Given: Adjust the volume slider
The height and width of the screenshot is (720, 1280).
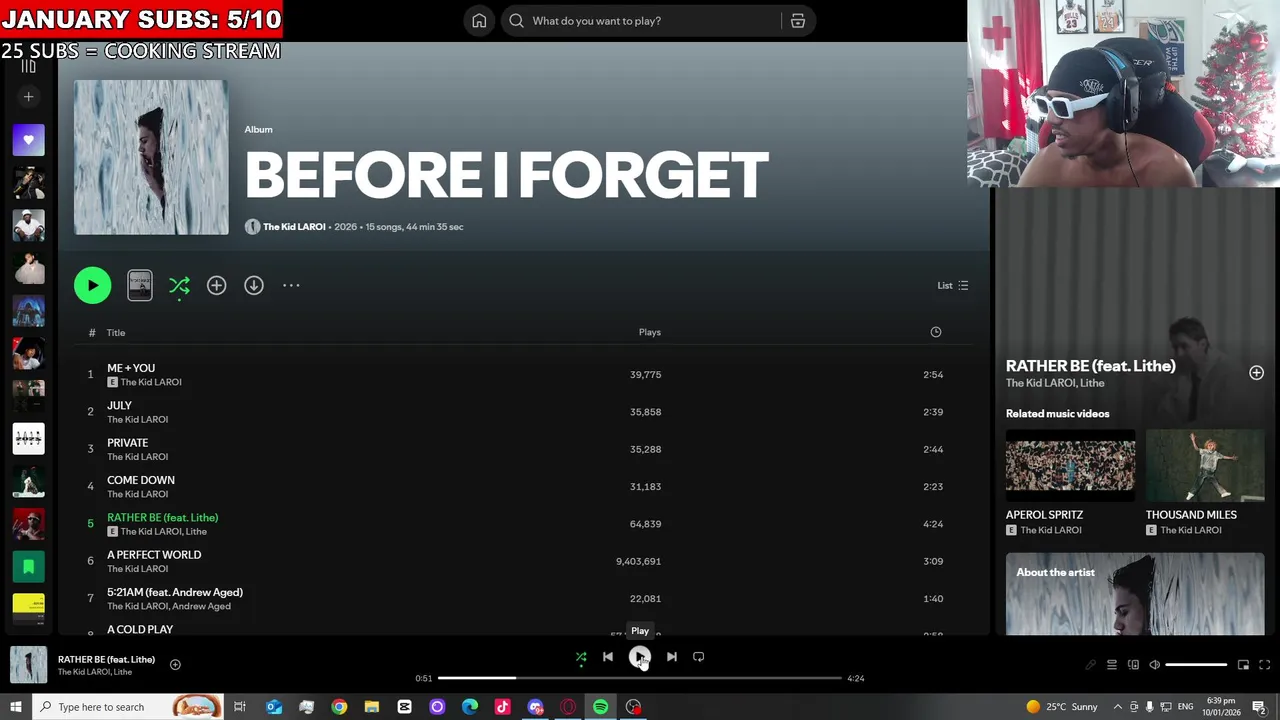Looking at the screenshot, I should coord(1196,665).
